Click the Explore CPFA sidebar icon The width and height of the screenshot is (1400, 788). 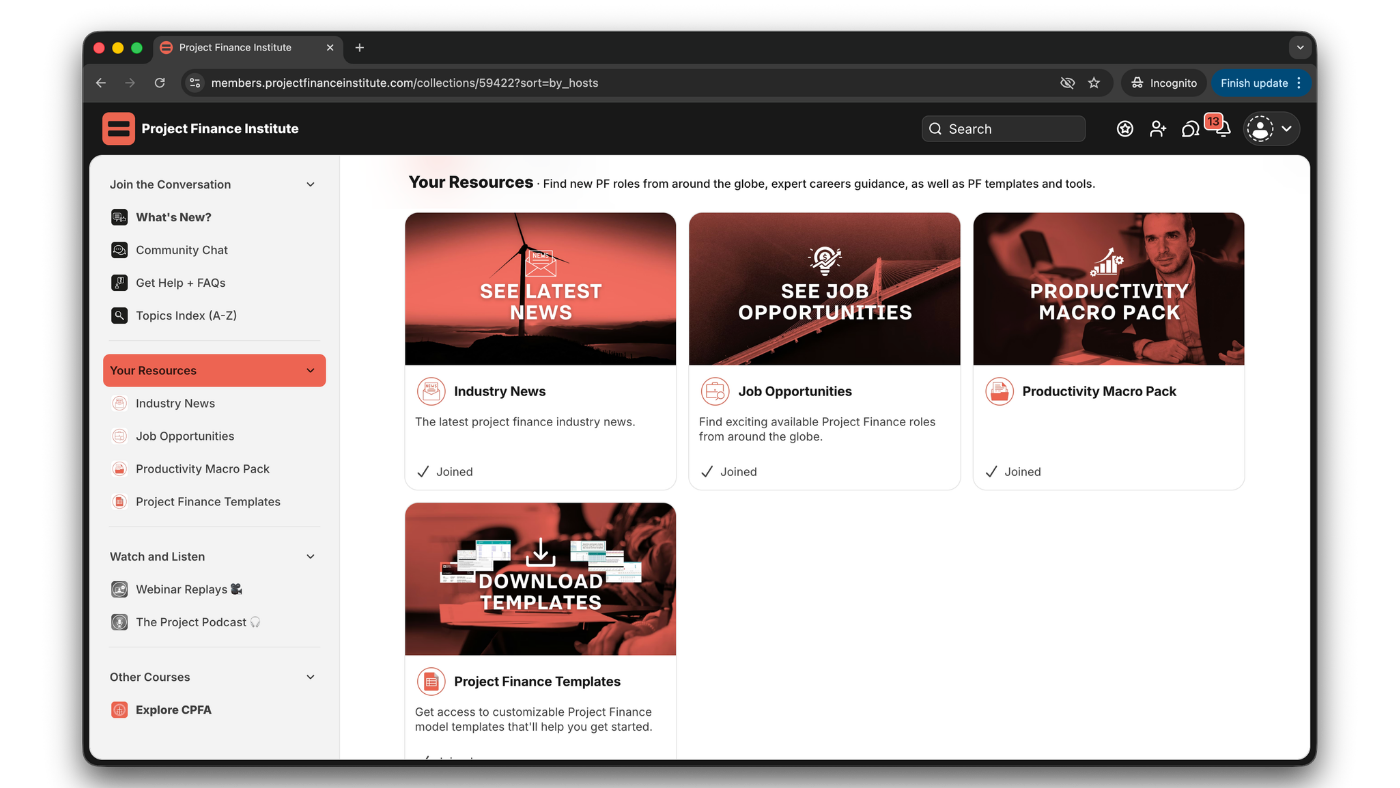coord(119,710)
